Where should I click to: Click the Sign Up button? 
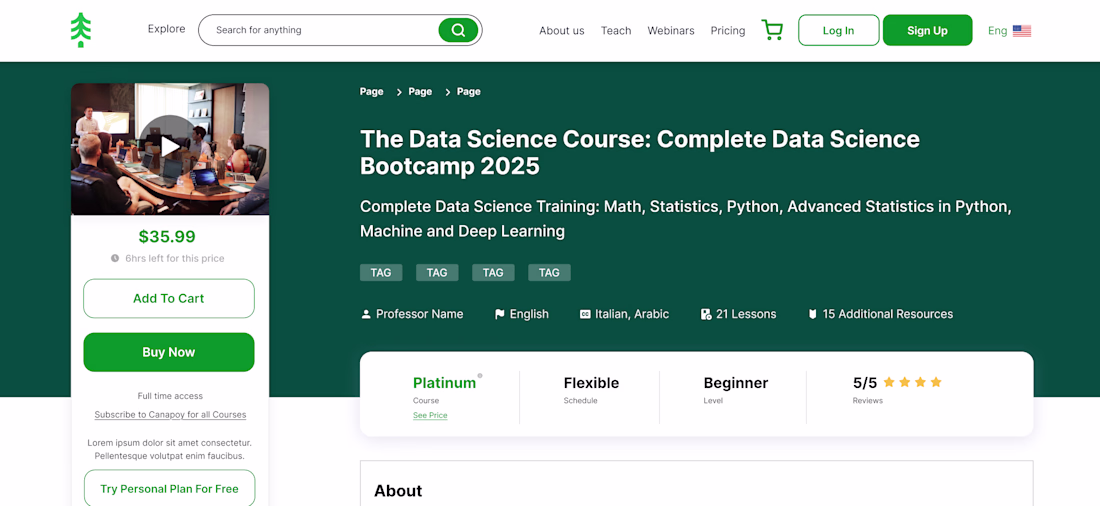pyautogui.click(x=927, y=31)
